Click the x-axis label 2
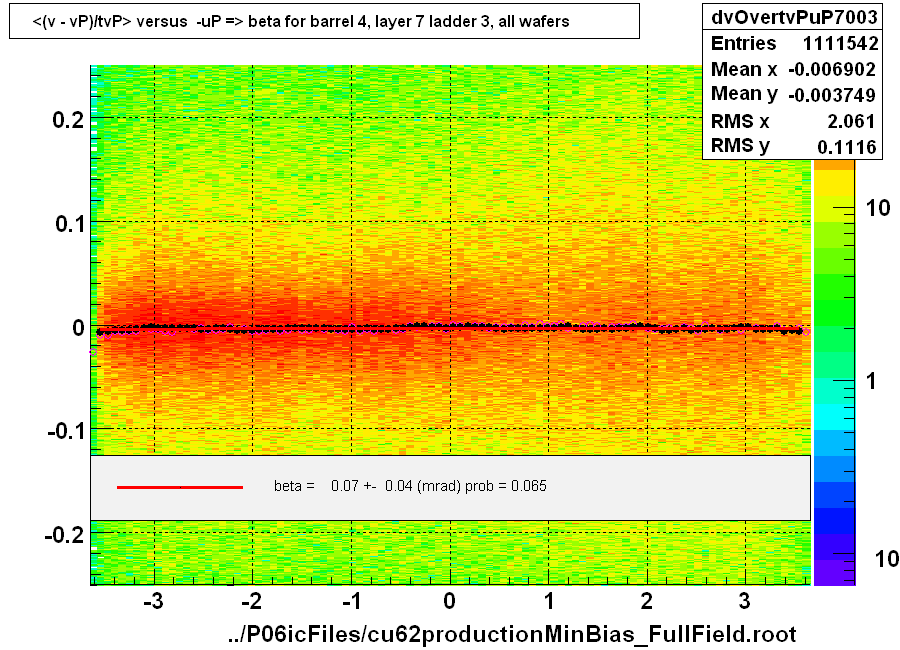Viewport: 900px width, 650px height. (647, 601)
